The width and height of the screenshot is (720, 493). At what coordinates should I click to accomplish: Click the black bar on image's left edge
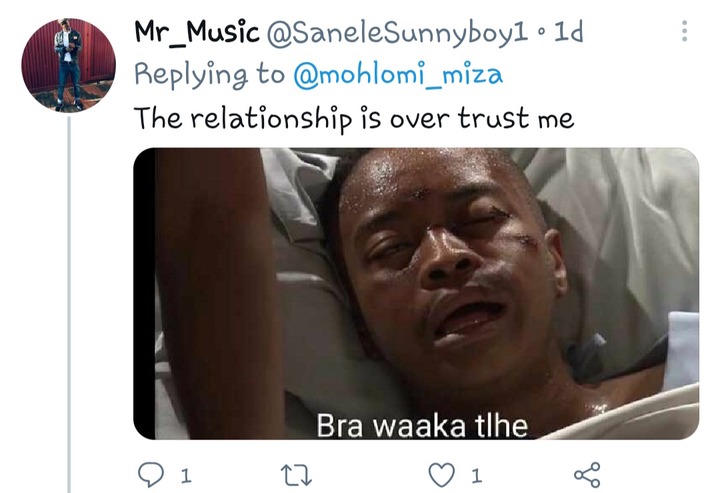point(145,294)
